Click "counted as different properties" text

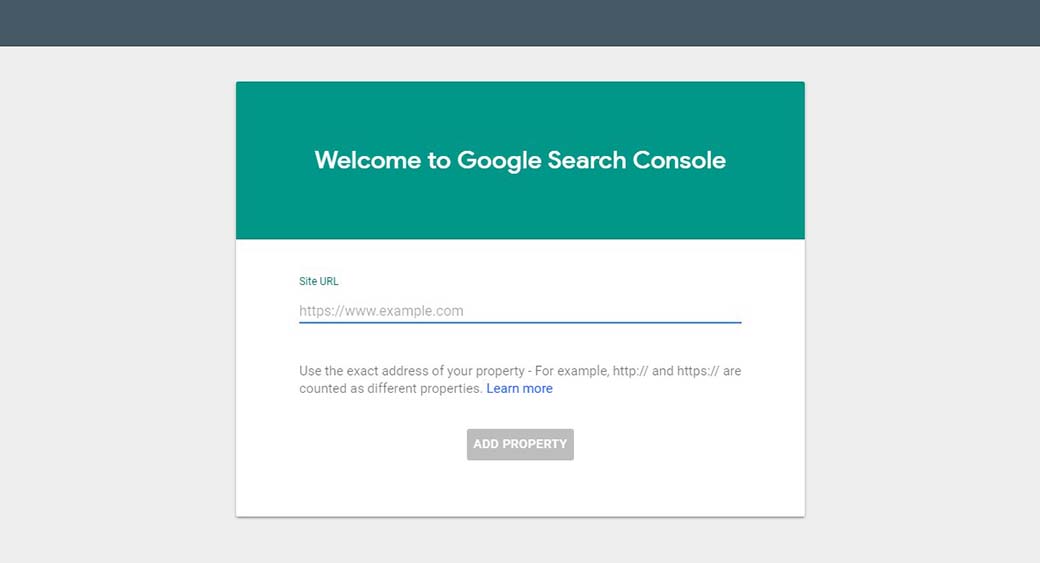[x=390, y=389]
